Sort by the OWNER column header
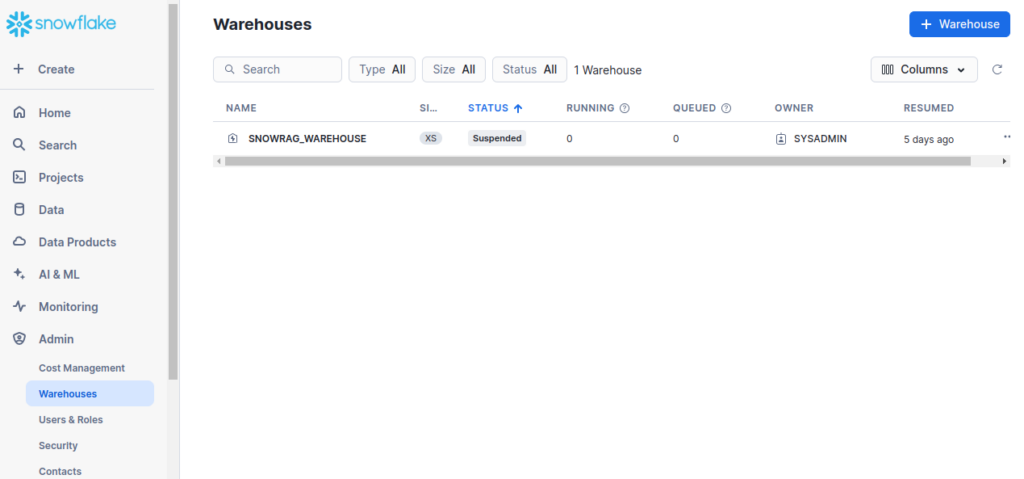This screenshot has width=1024, height=479. click(794, 108)
